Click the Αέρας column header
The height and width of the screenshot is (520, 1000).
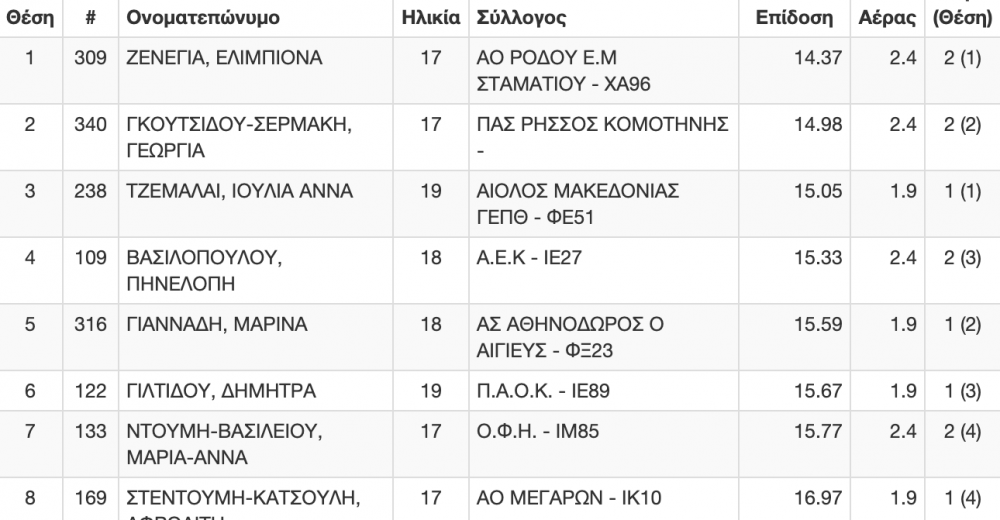887,17
